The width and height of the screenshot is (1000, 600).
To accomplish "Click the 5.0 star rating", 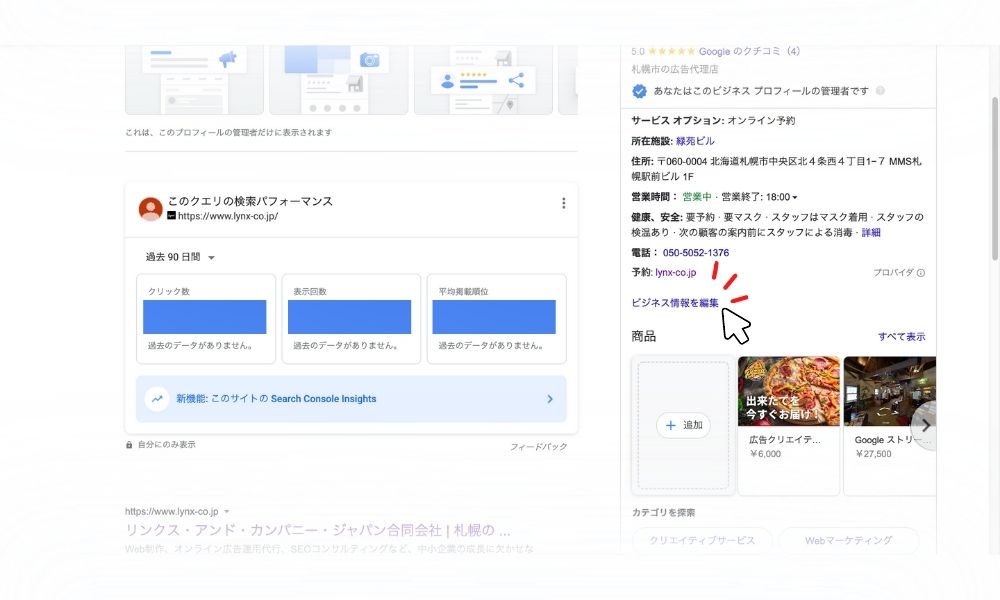I will click(663, 51).
